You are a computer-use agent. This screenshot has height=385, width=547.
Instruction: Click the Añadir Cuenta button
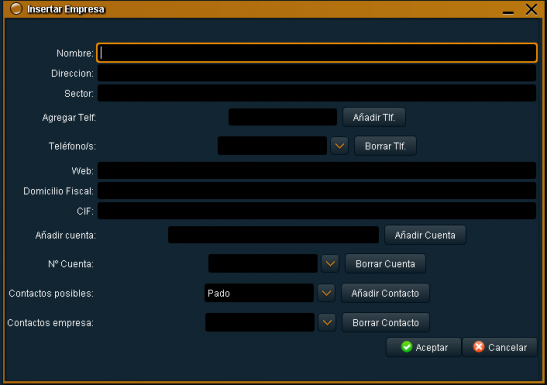point(425,235)
